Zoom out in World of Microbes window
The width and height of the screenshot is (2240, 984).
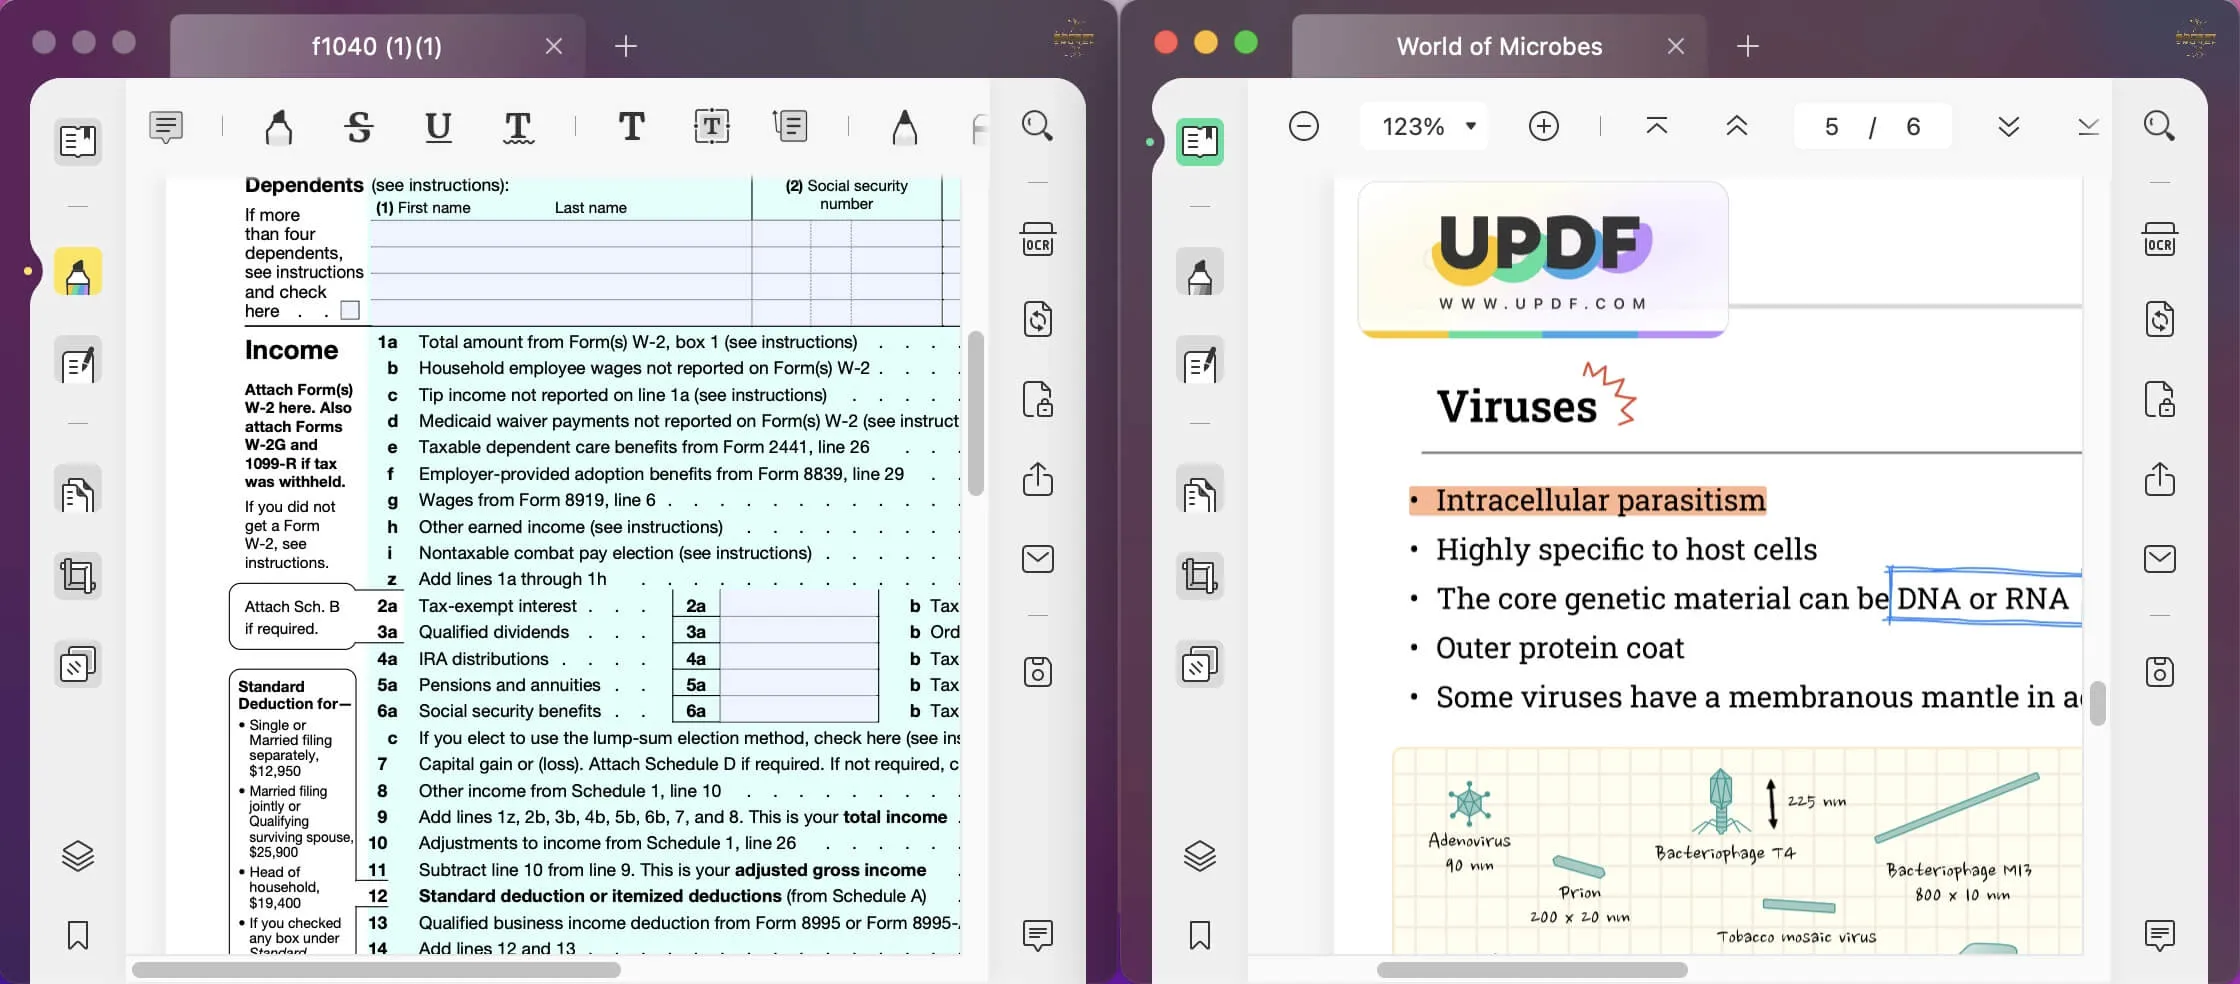[x=1304, y=127]
